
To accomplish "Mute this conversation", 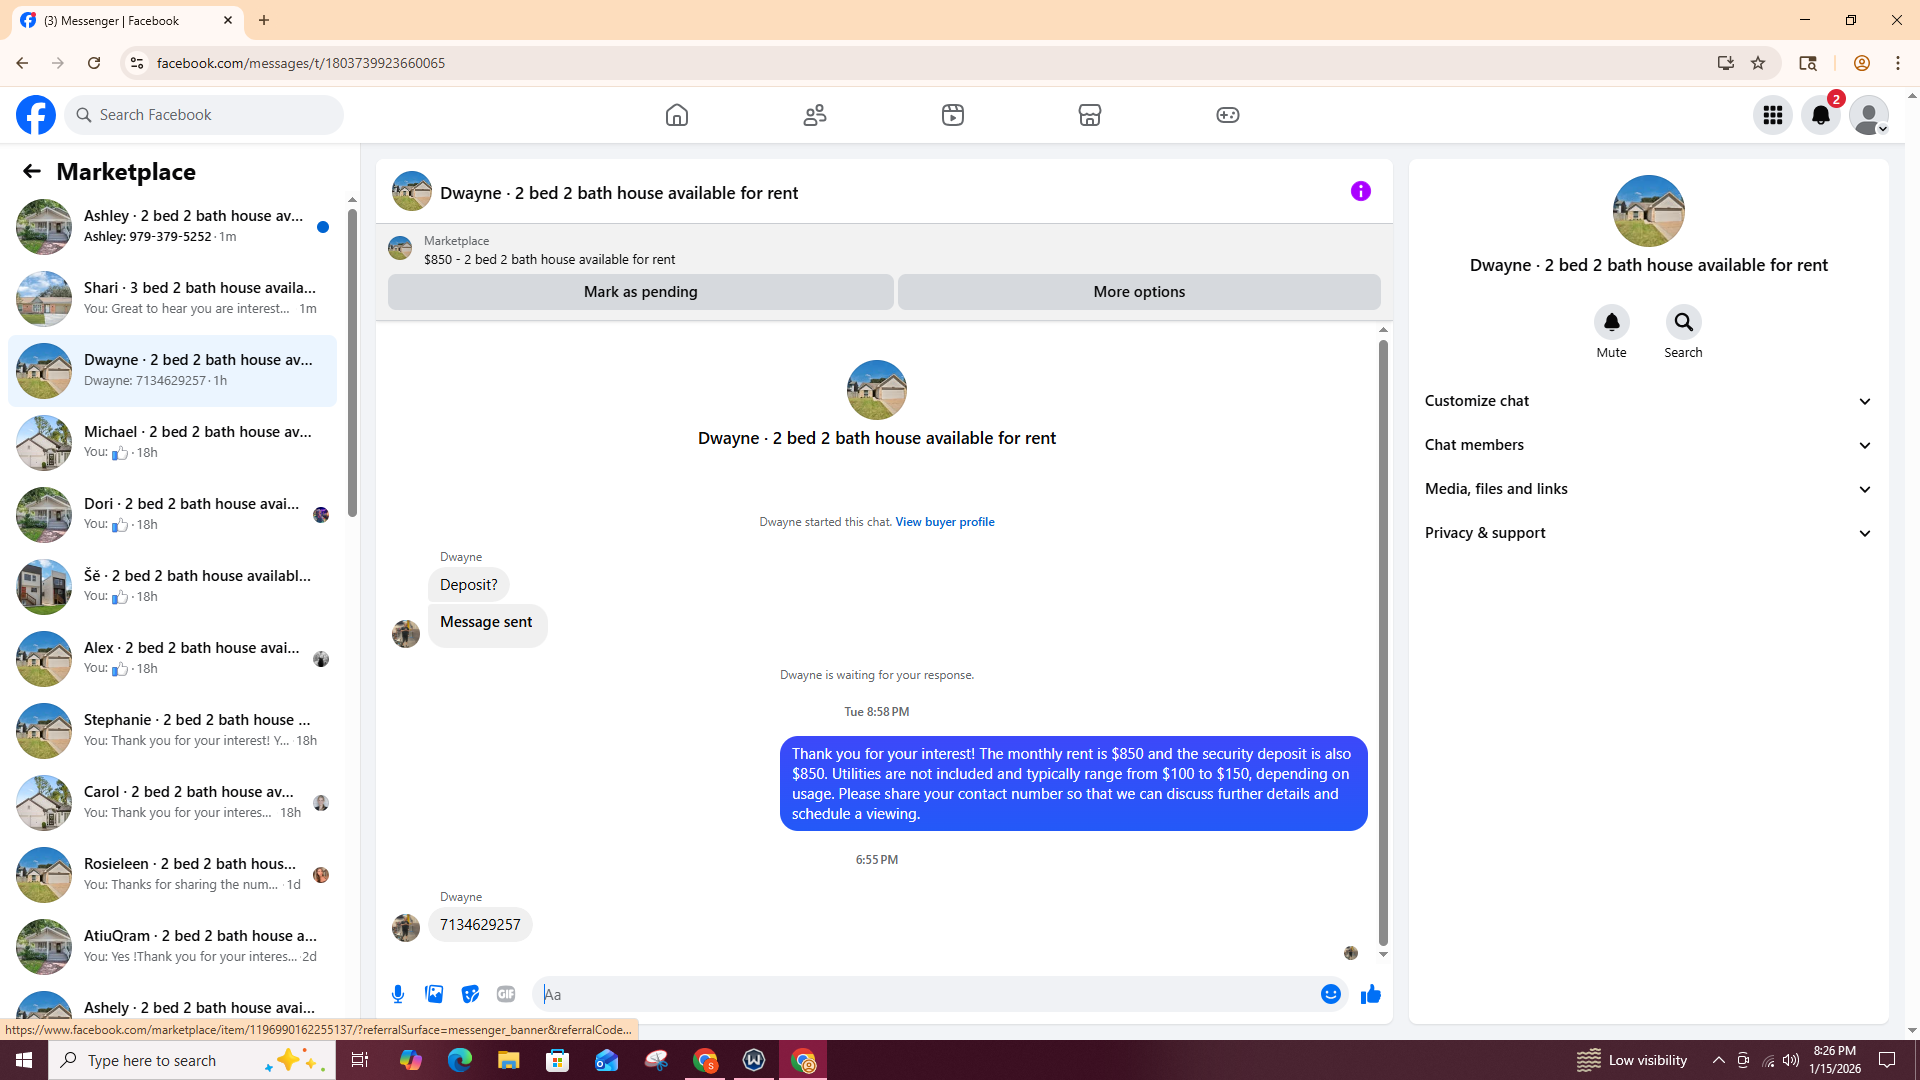I will click(x=1611, y=323).
